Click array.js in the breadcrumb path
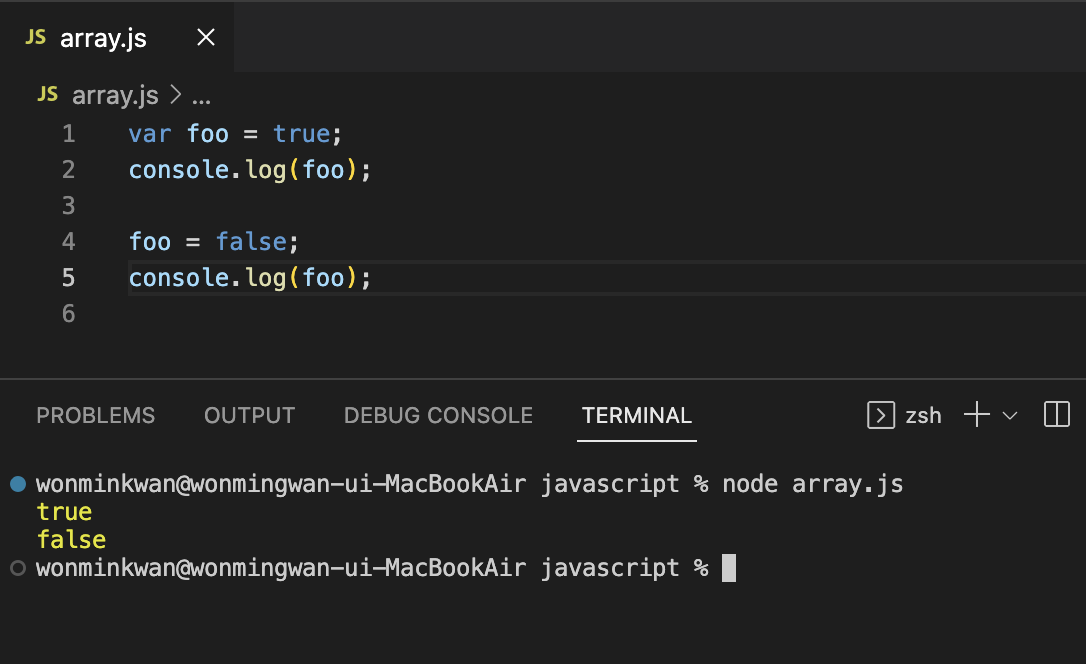 point(115,95)
